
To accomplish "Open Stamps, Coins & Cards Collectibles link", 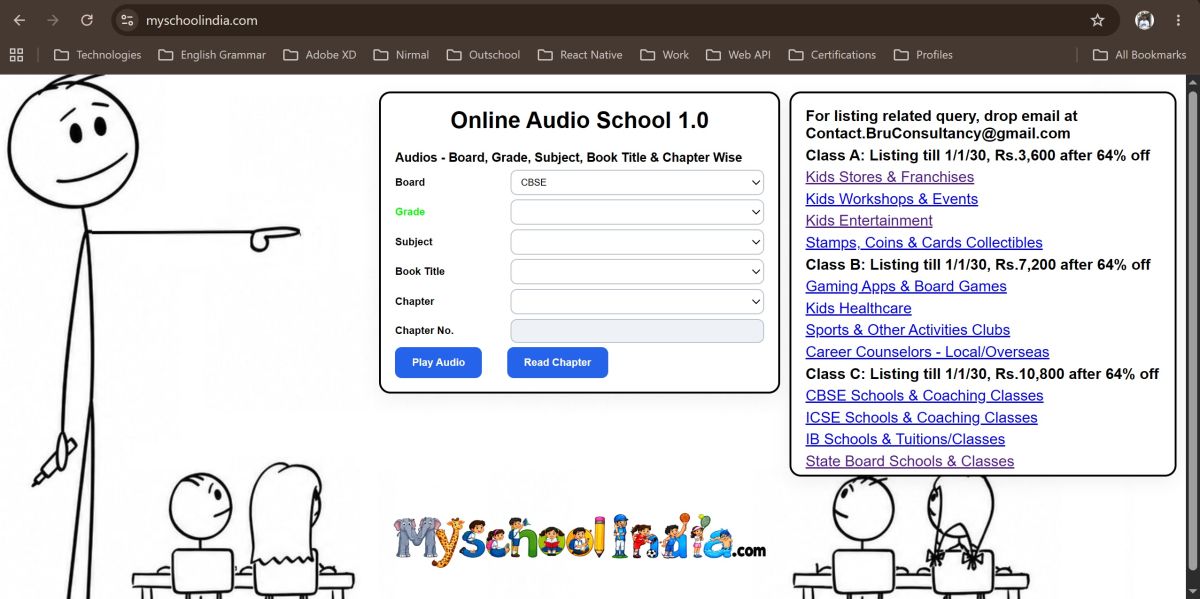I will [924, 243].
